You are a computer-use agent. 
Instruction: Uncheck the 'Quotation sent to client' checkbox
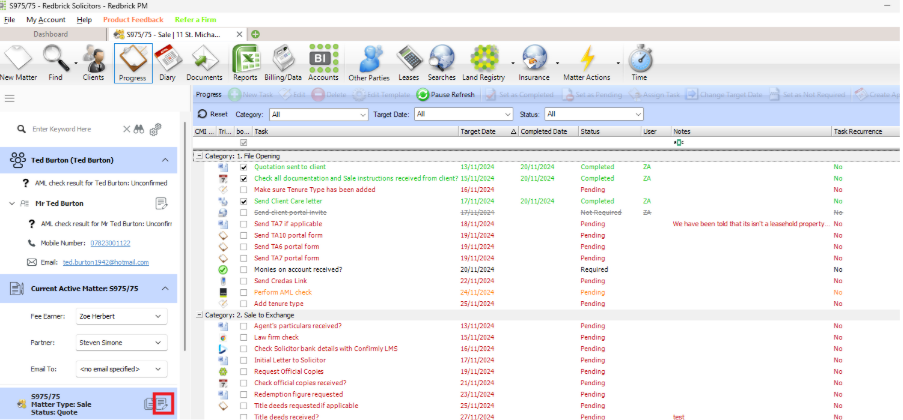pyautogui.click(x=243, y=166)
